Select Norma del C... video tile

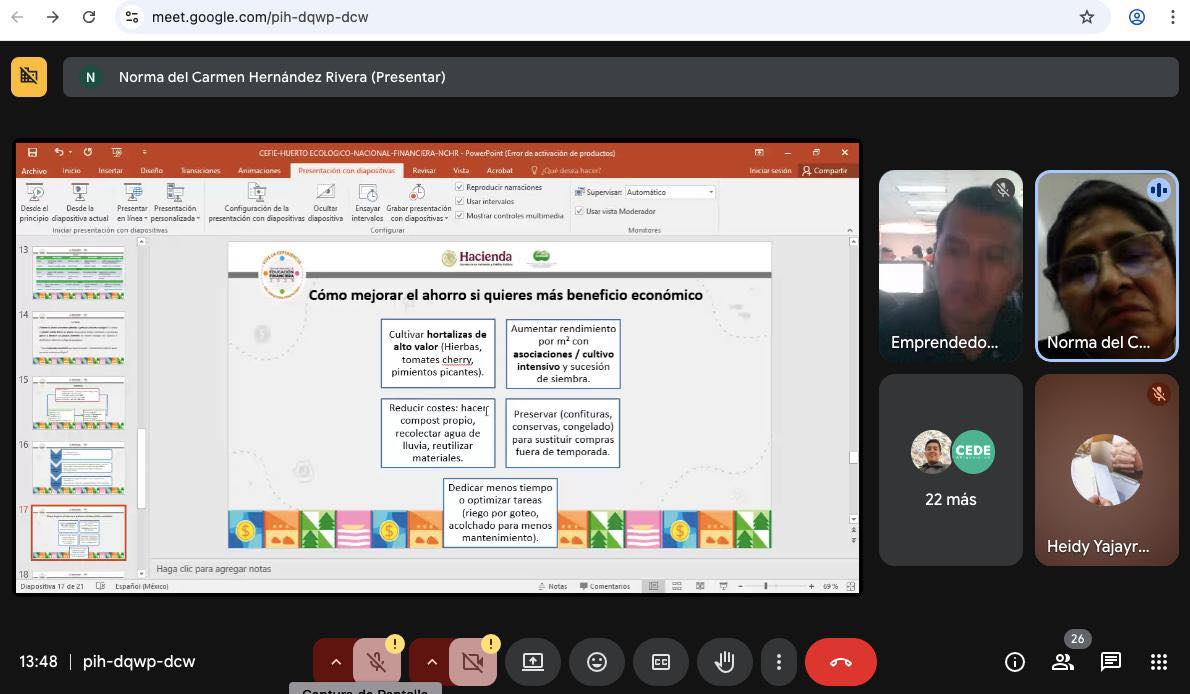(x=1107, y=265)
